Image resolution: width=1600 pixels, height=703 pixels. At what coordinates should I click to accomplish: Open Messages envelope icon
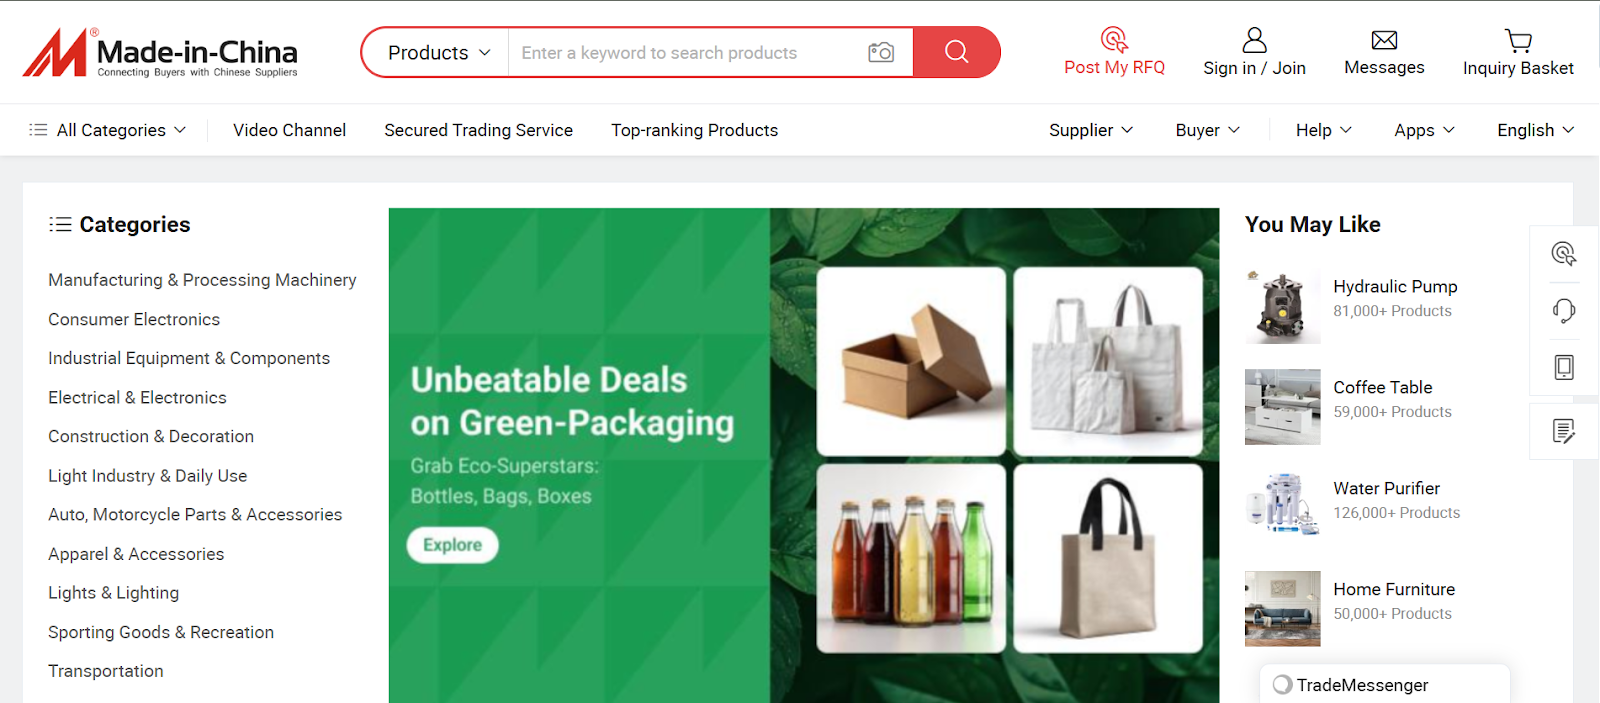coord(1384,40)
